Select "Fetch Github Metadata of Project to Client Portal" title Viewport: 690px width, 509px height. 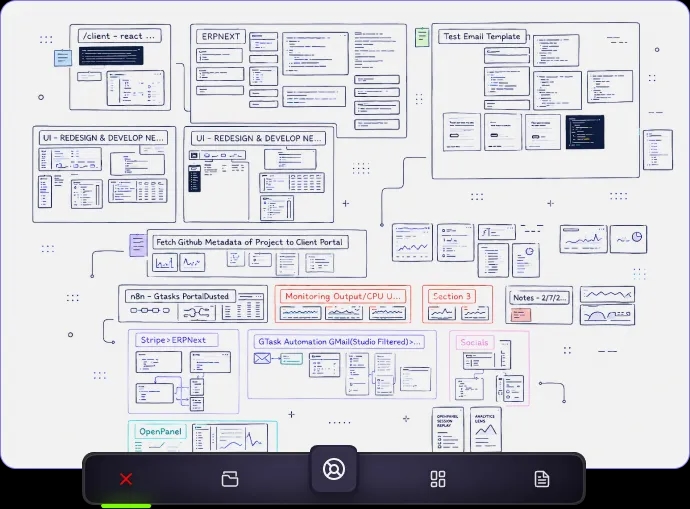[x=250, y=242]
